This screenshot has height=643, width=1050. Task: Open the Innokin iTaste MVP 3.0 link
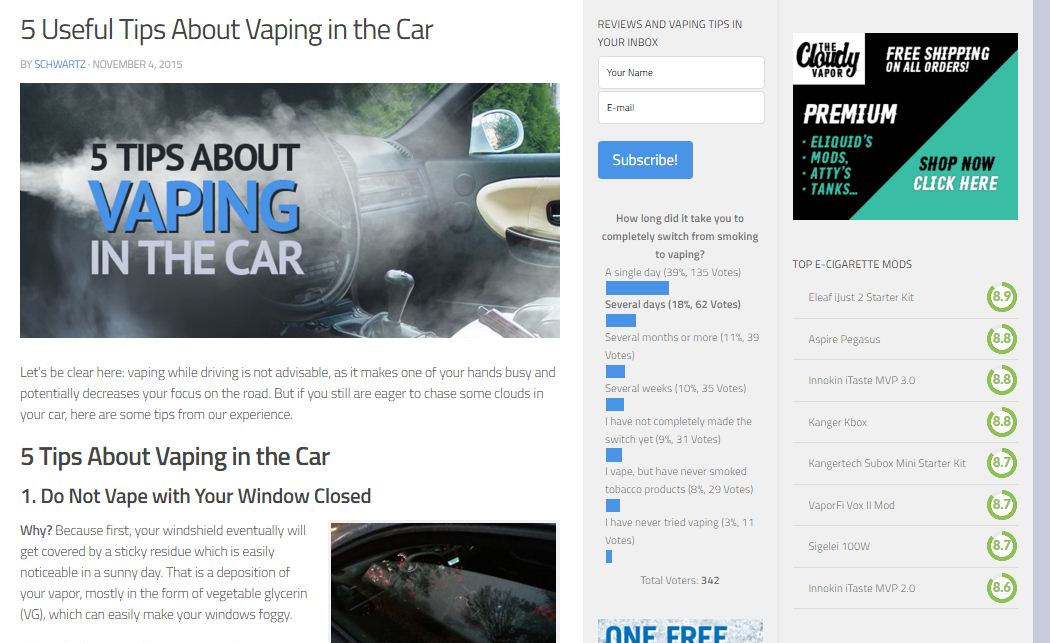click(861, 380)
